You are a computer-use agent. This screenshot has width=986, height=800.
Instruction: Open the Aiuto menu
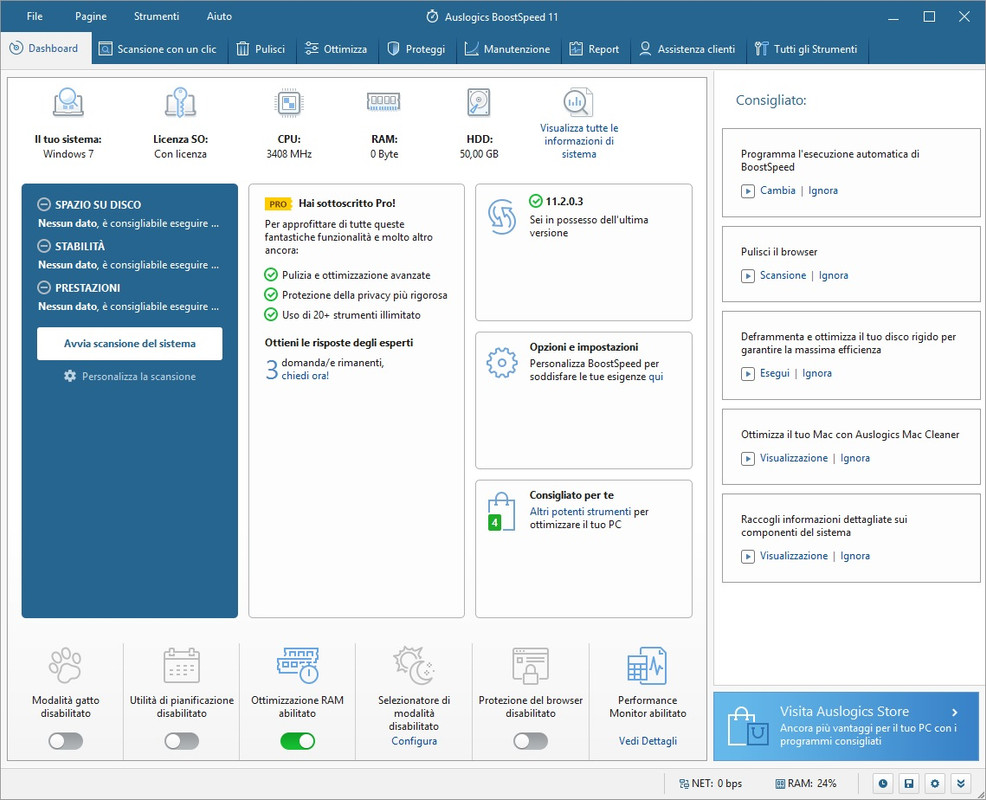219,16
